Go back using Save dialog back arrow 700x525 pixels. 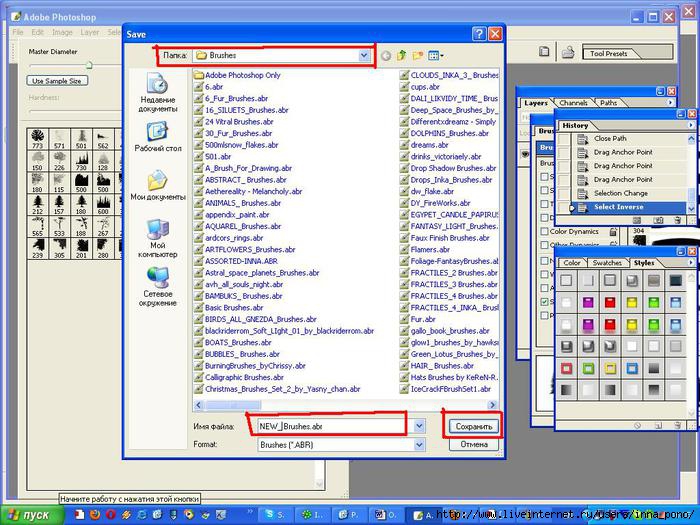click(386, 56)
